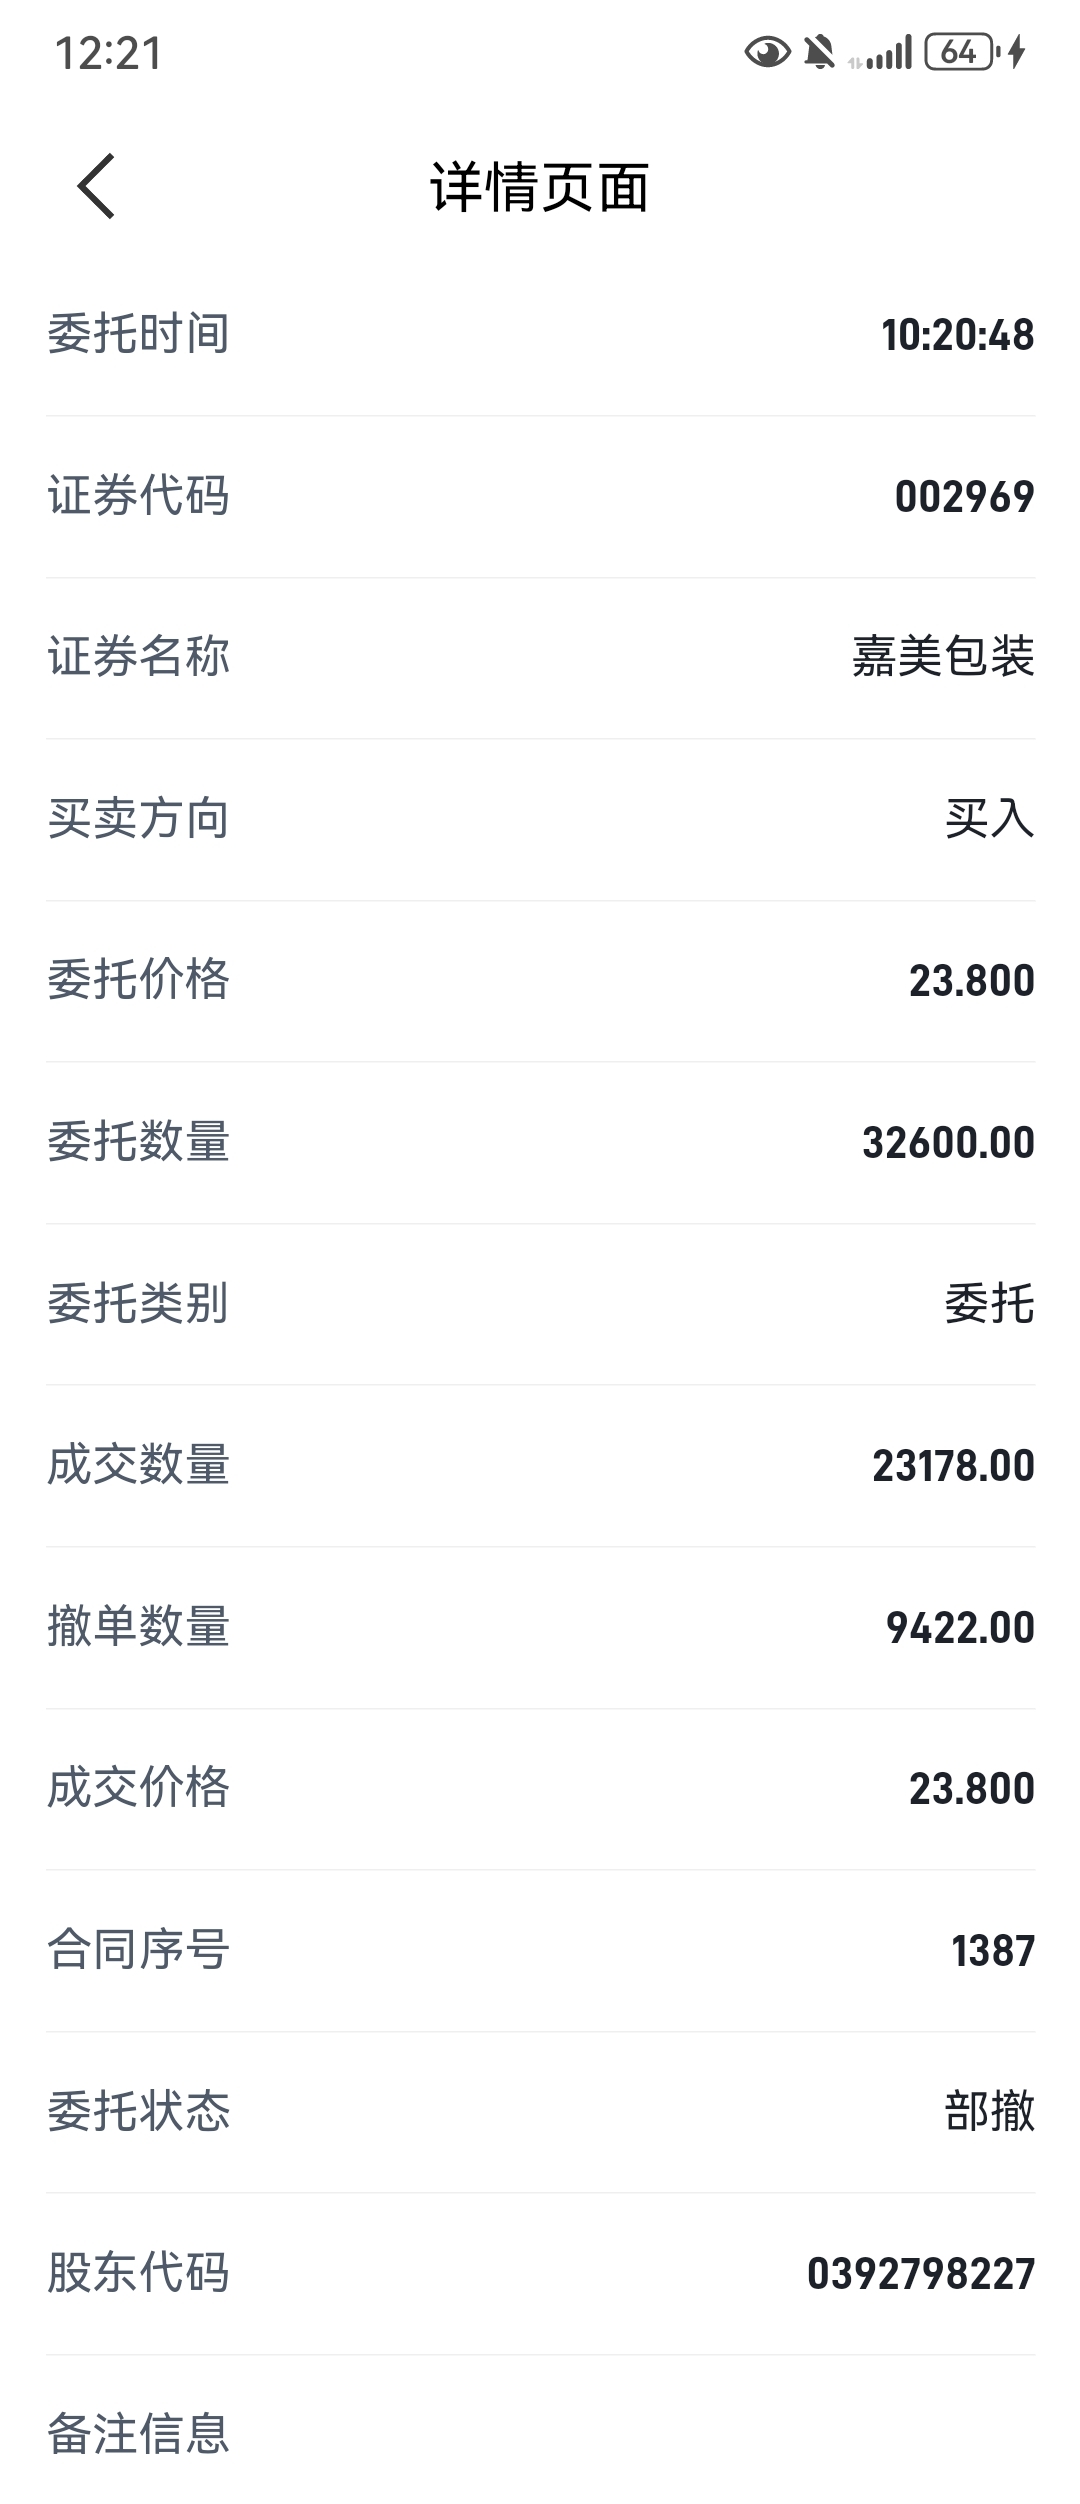Select the 委托类别 row
Screen dimensions: 1080x2504
coord(540,1304)
